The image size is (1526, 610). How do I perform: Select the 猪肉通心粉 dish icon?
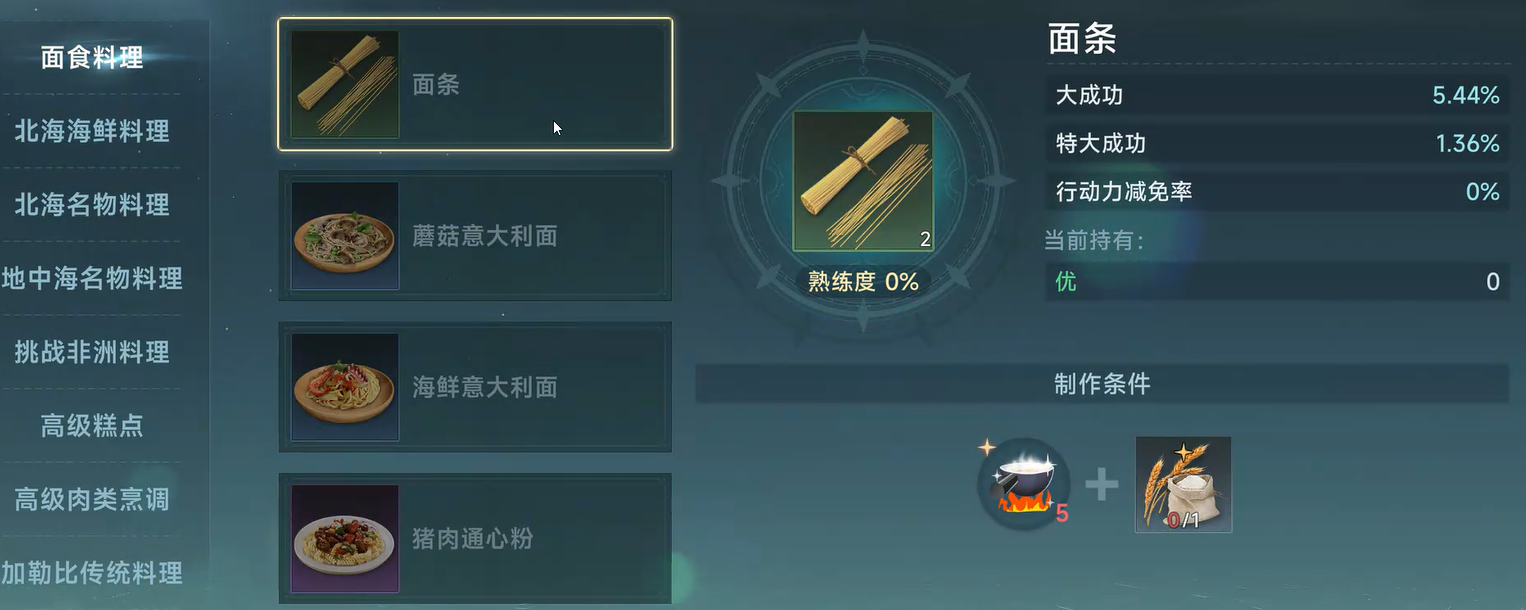(x=344, y=539)
